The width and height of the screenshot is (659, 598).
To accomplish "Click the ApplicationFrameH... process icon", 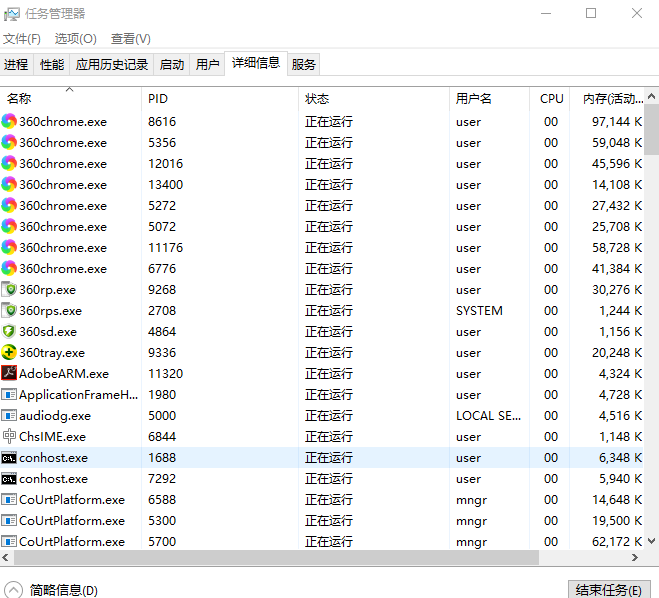I will click(x=9, y=395).
